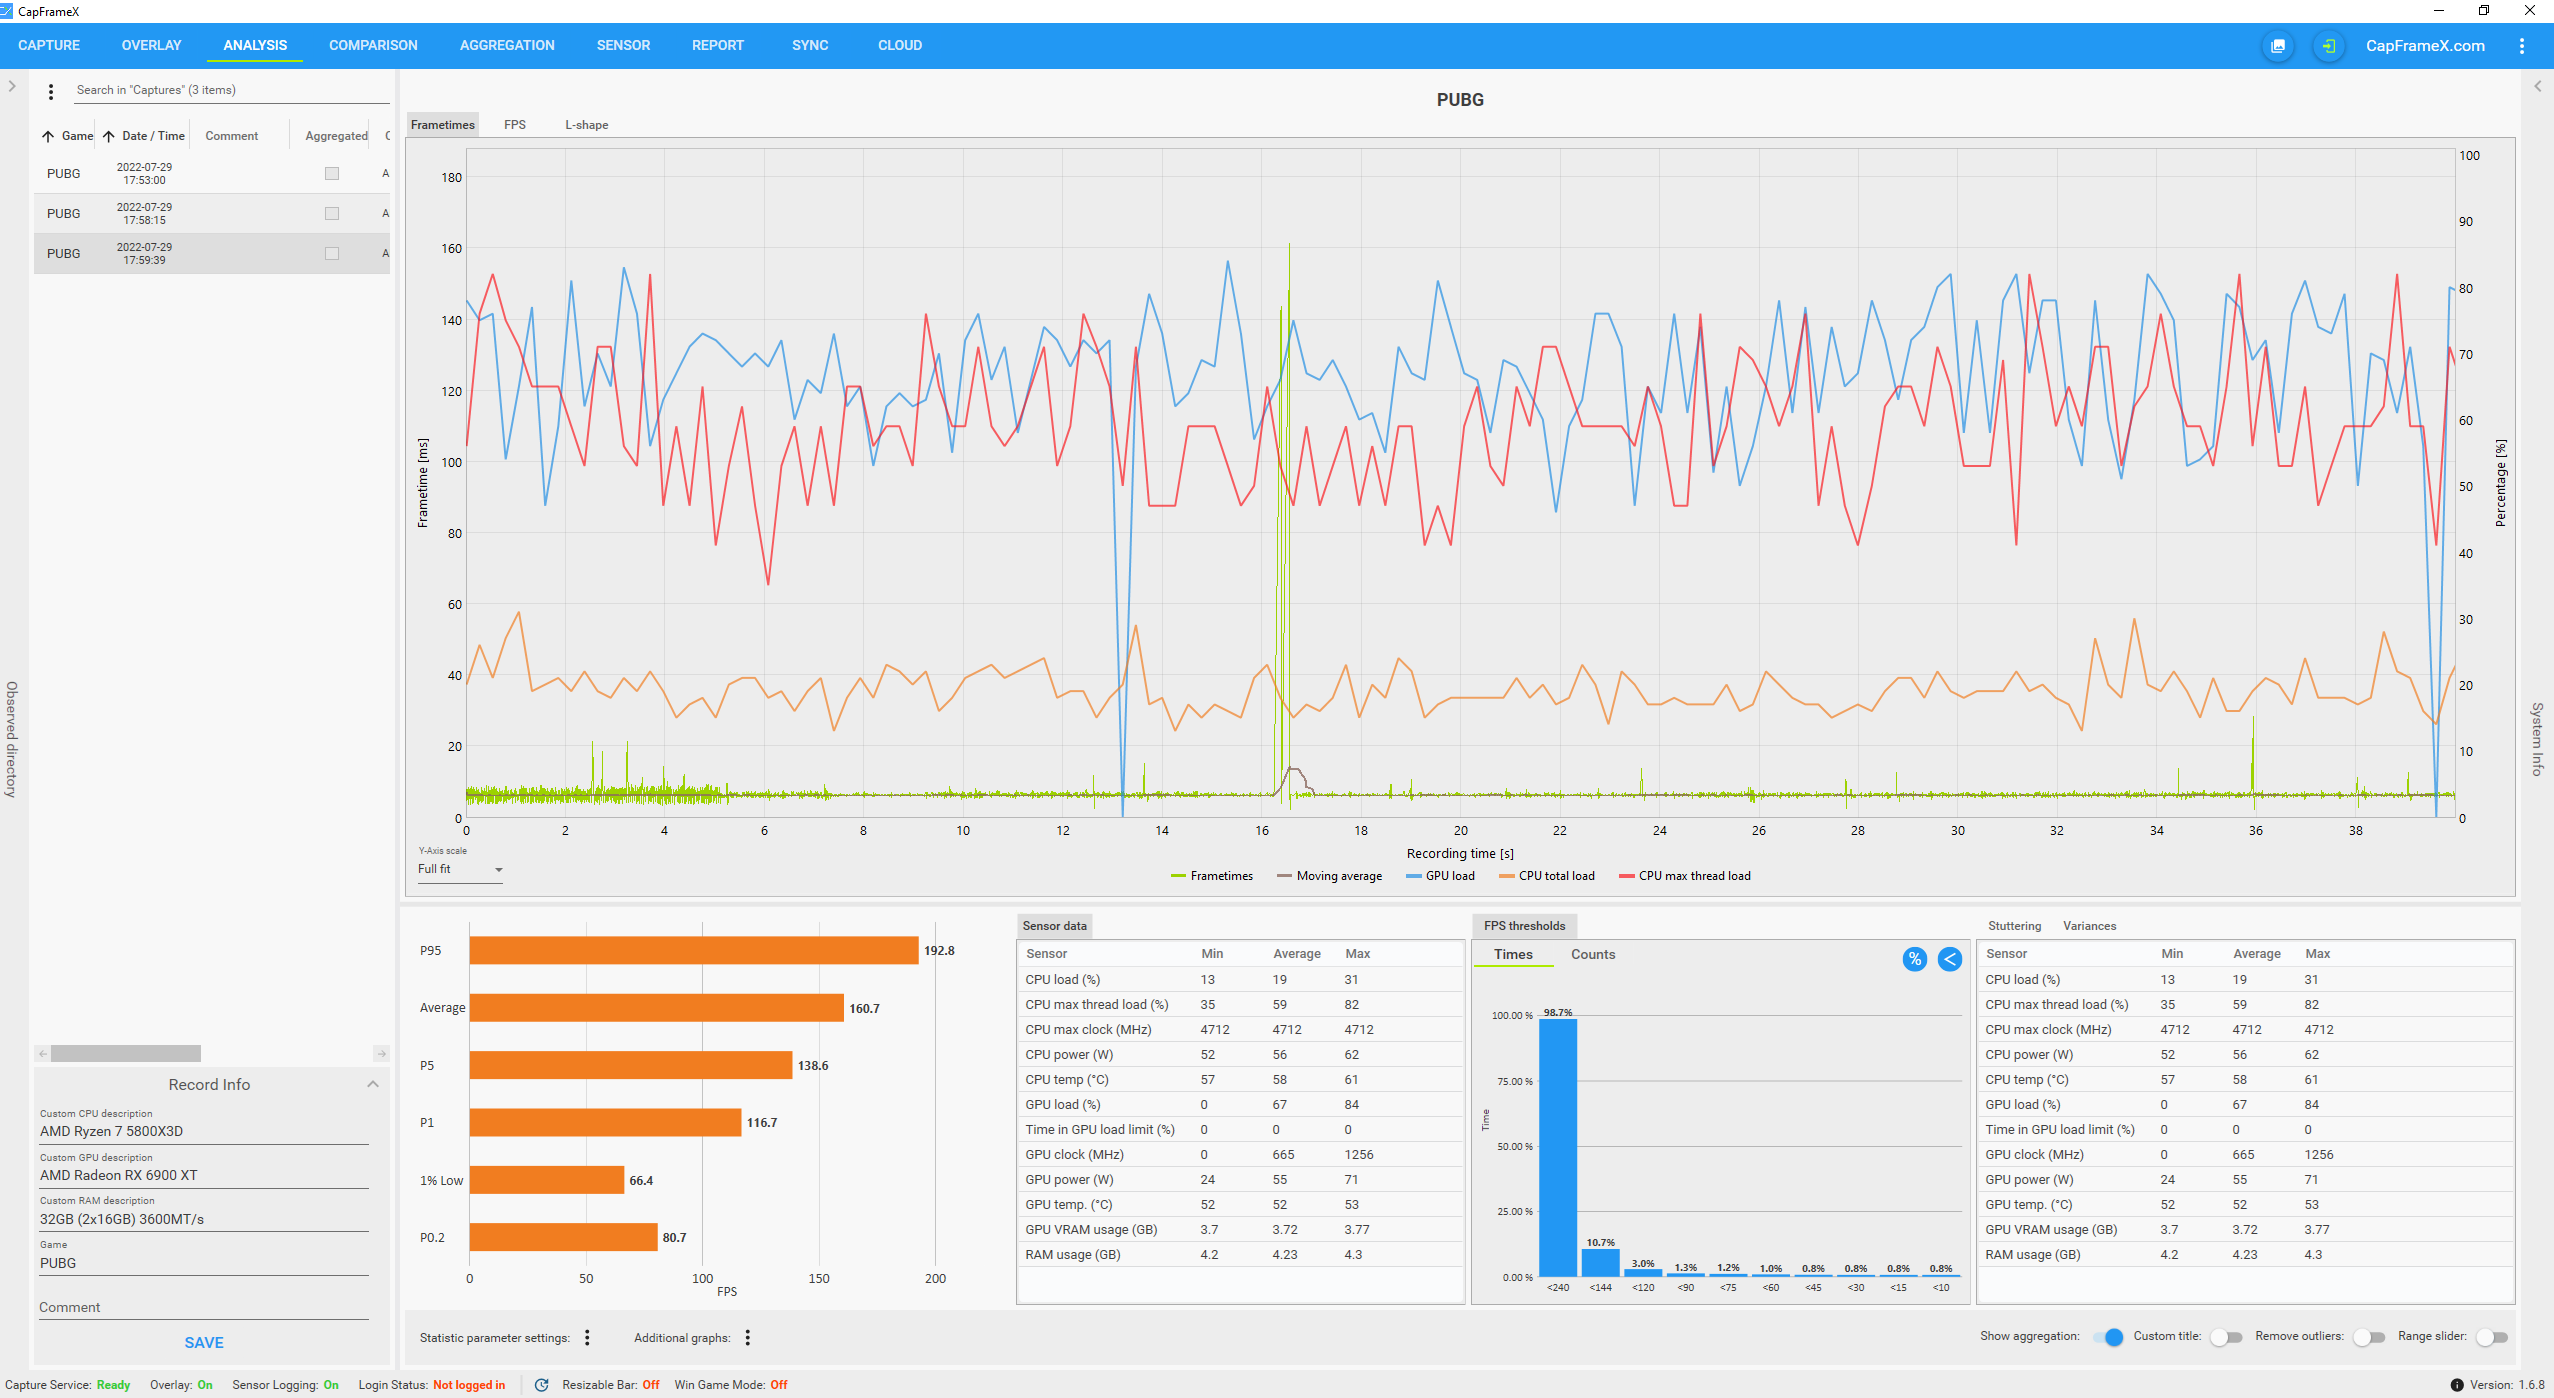Click the screenshot icon in top bar
Viewport: 2554px width, 1398px height.
point(2277,46)
